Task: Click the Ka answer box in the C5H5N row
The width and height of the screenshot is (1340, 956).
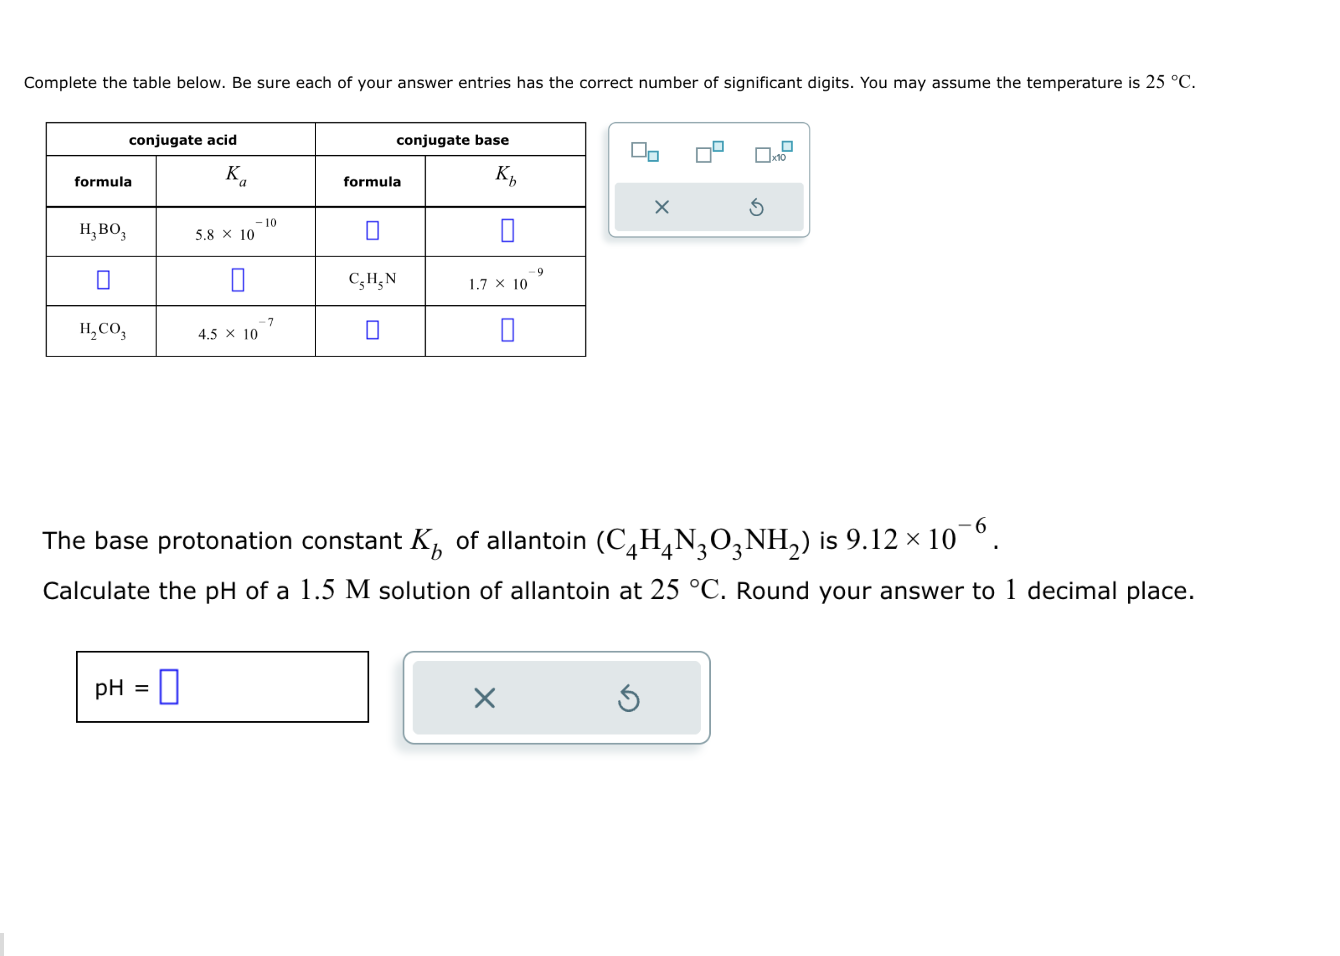Action: (235, 280)
